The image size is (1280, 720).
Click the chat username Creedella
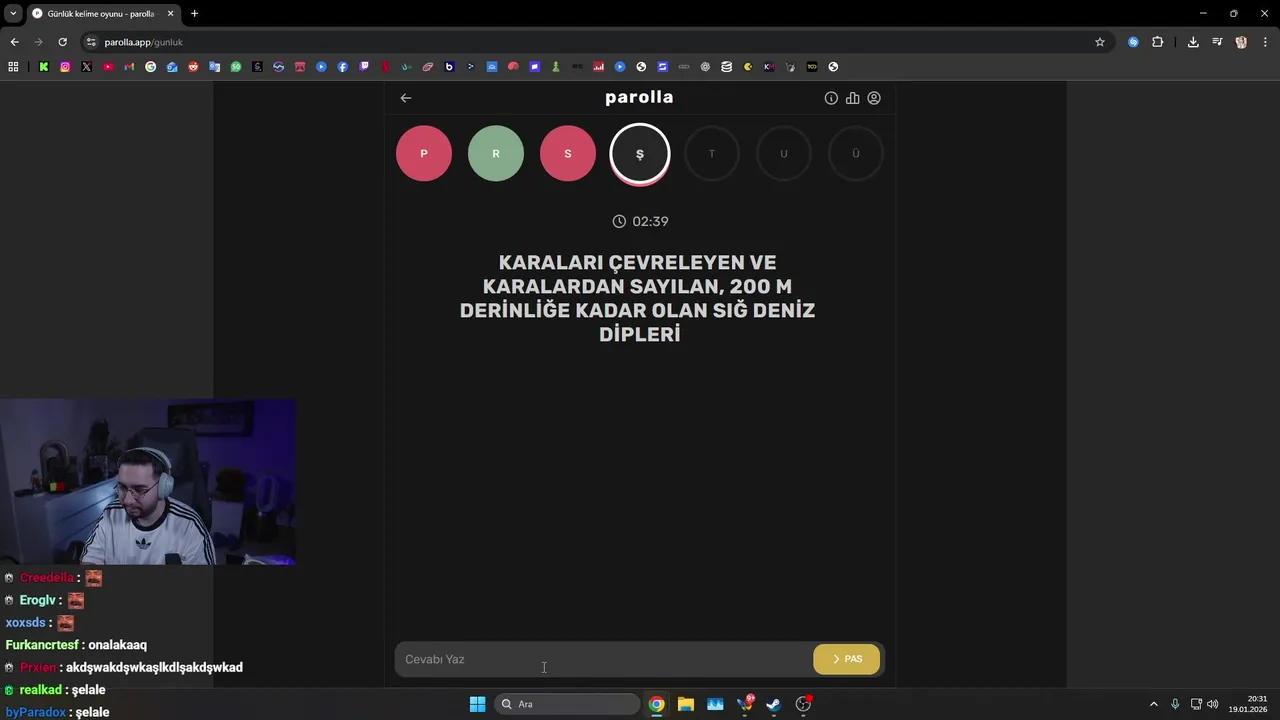pos(47,578)
